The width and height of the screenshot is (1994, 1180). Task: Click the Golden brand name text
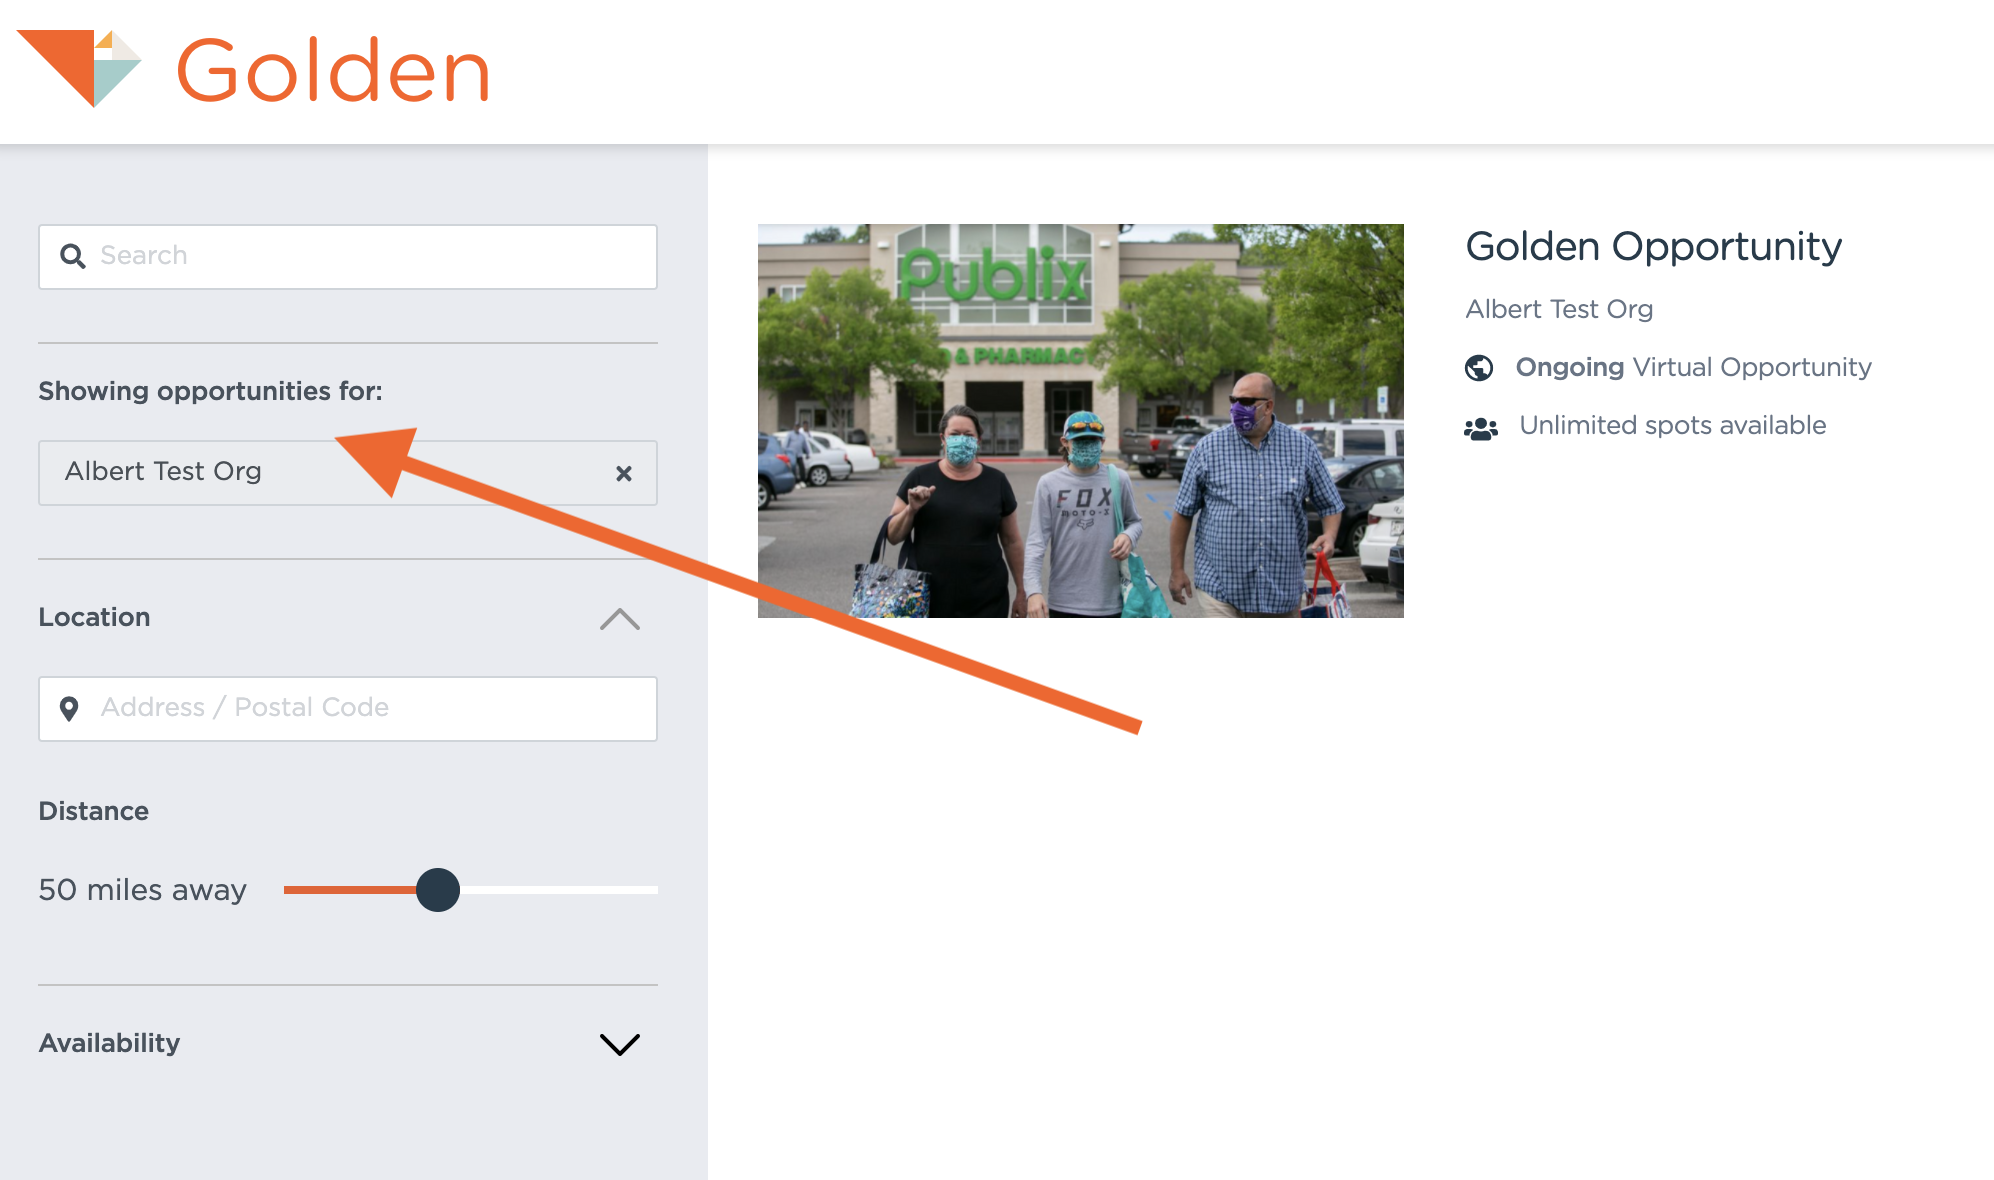[333, 70]
